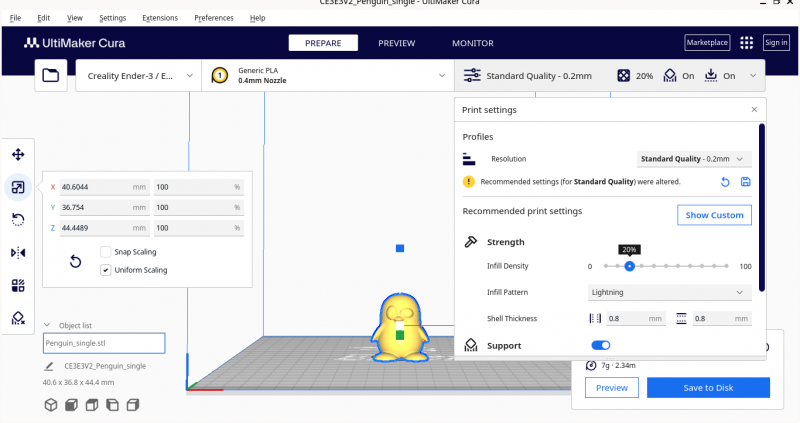Click the infill 20% icon in the header
The height and width of the screenshot is (423, 800).
[623, 76]
